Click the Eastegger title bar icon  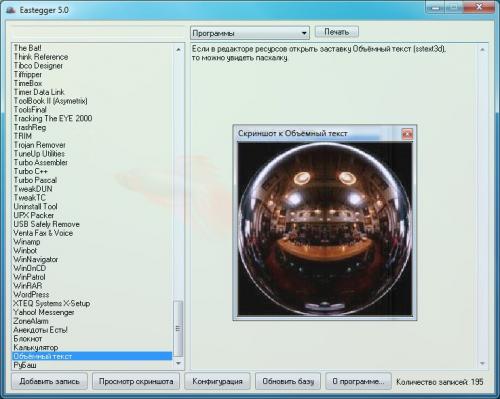11,10
